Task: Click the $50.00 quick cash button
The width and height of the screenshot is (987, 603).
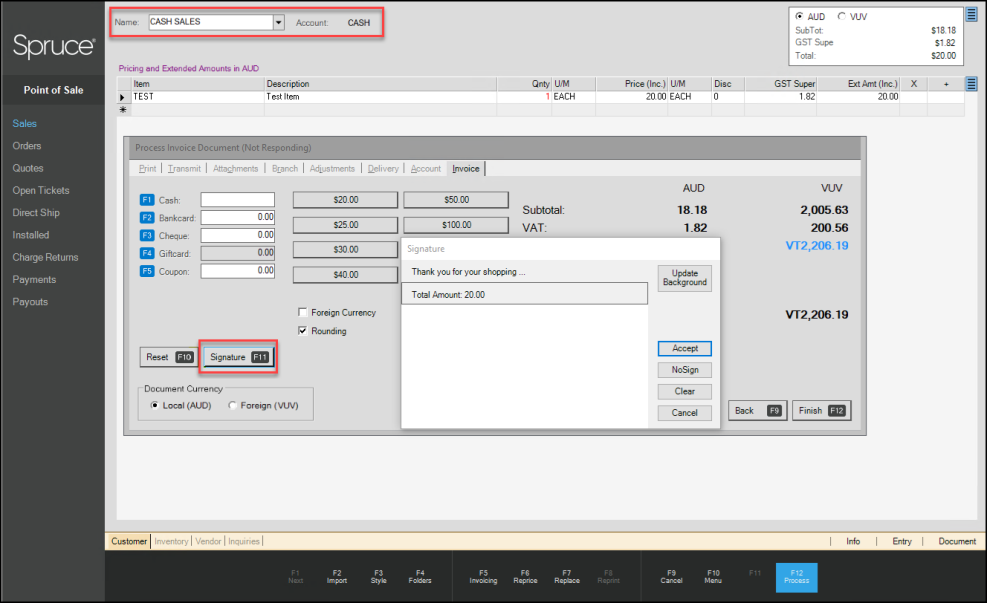Action: 456,200
